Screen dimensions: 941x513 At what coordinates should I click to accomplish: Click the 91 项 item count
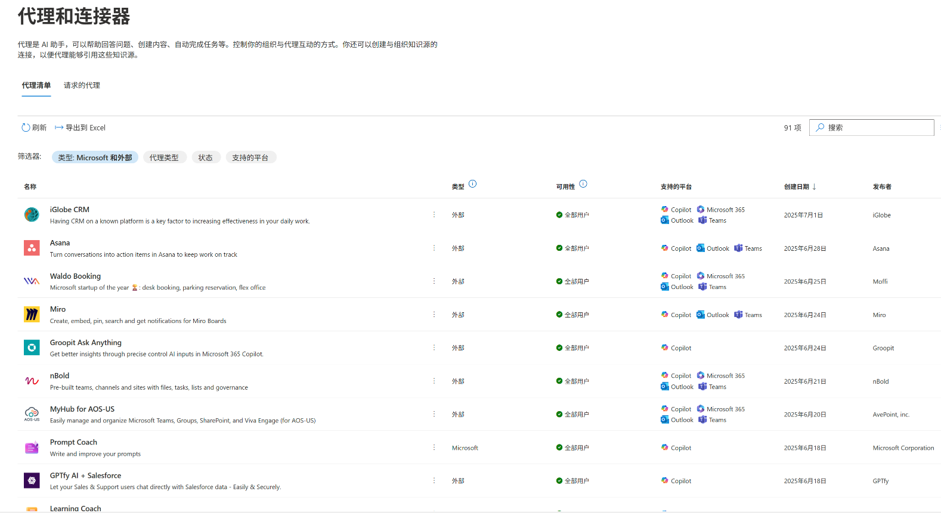point(792,128)
